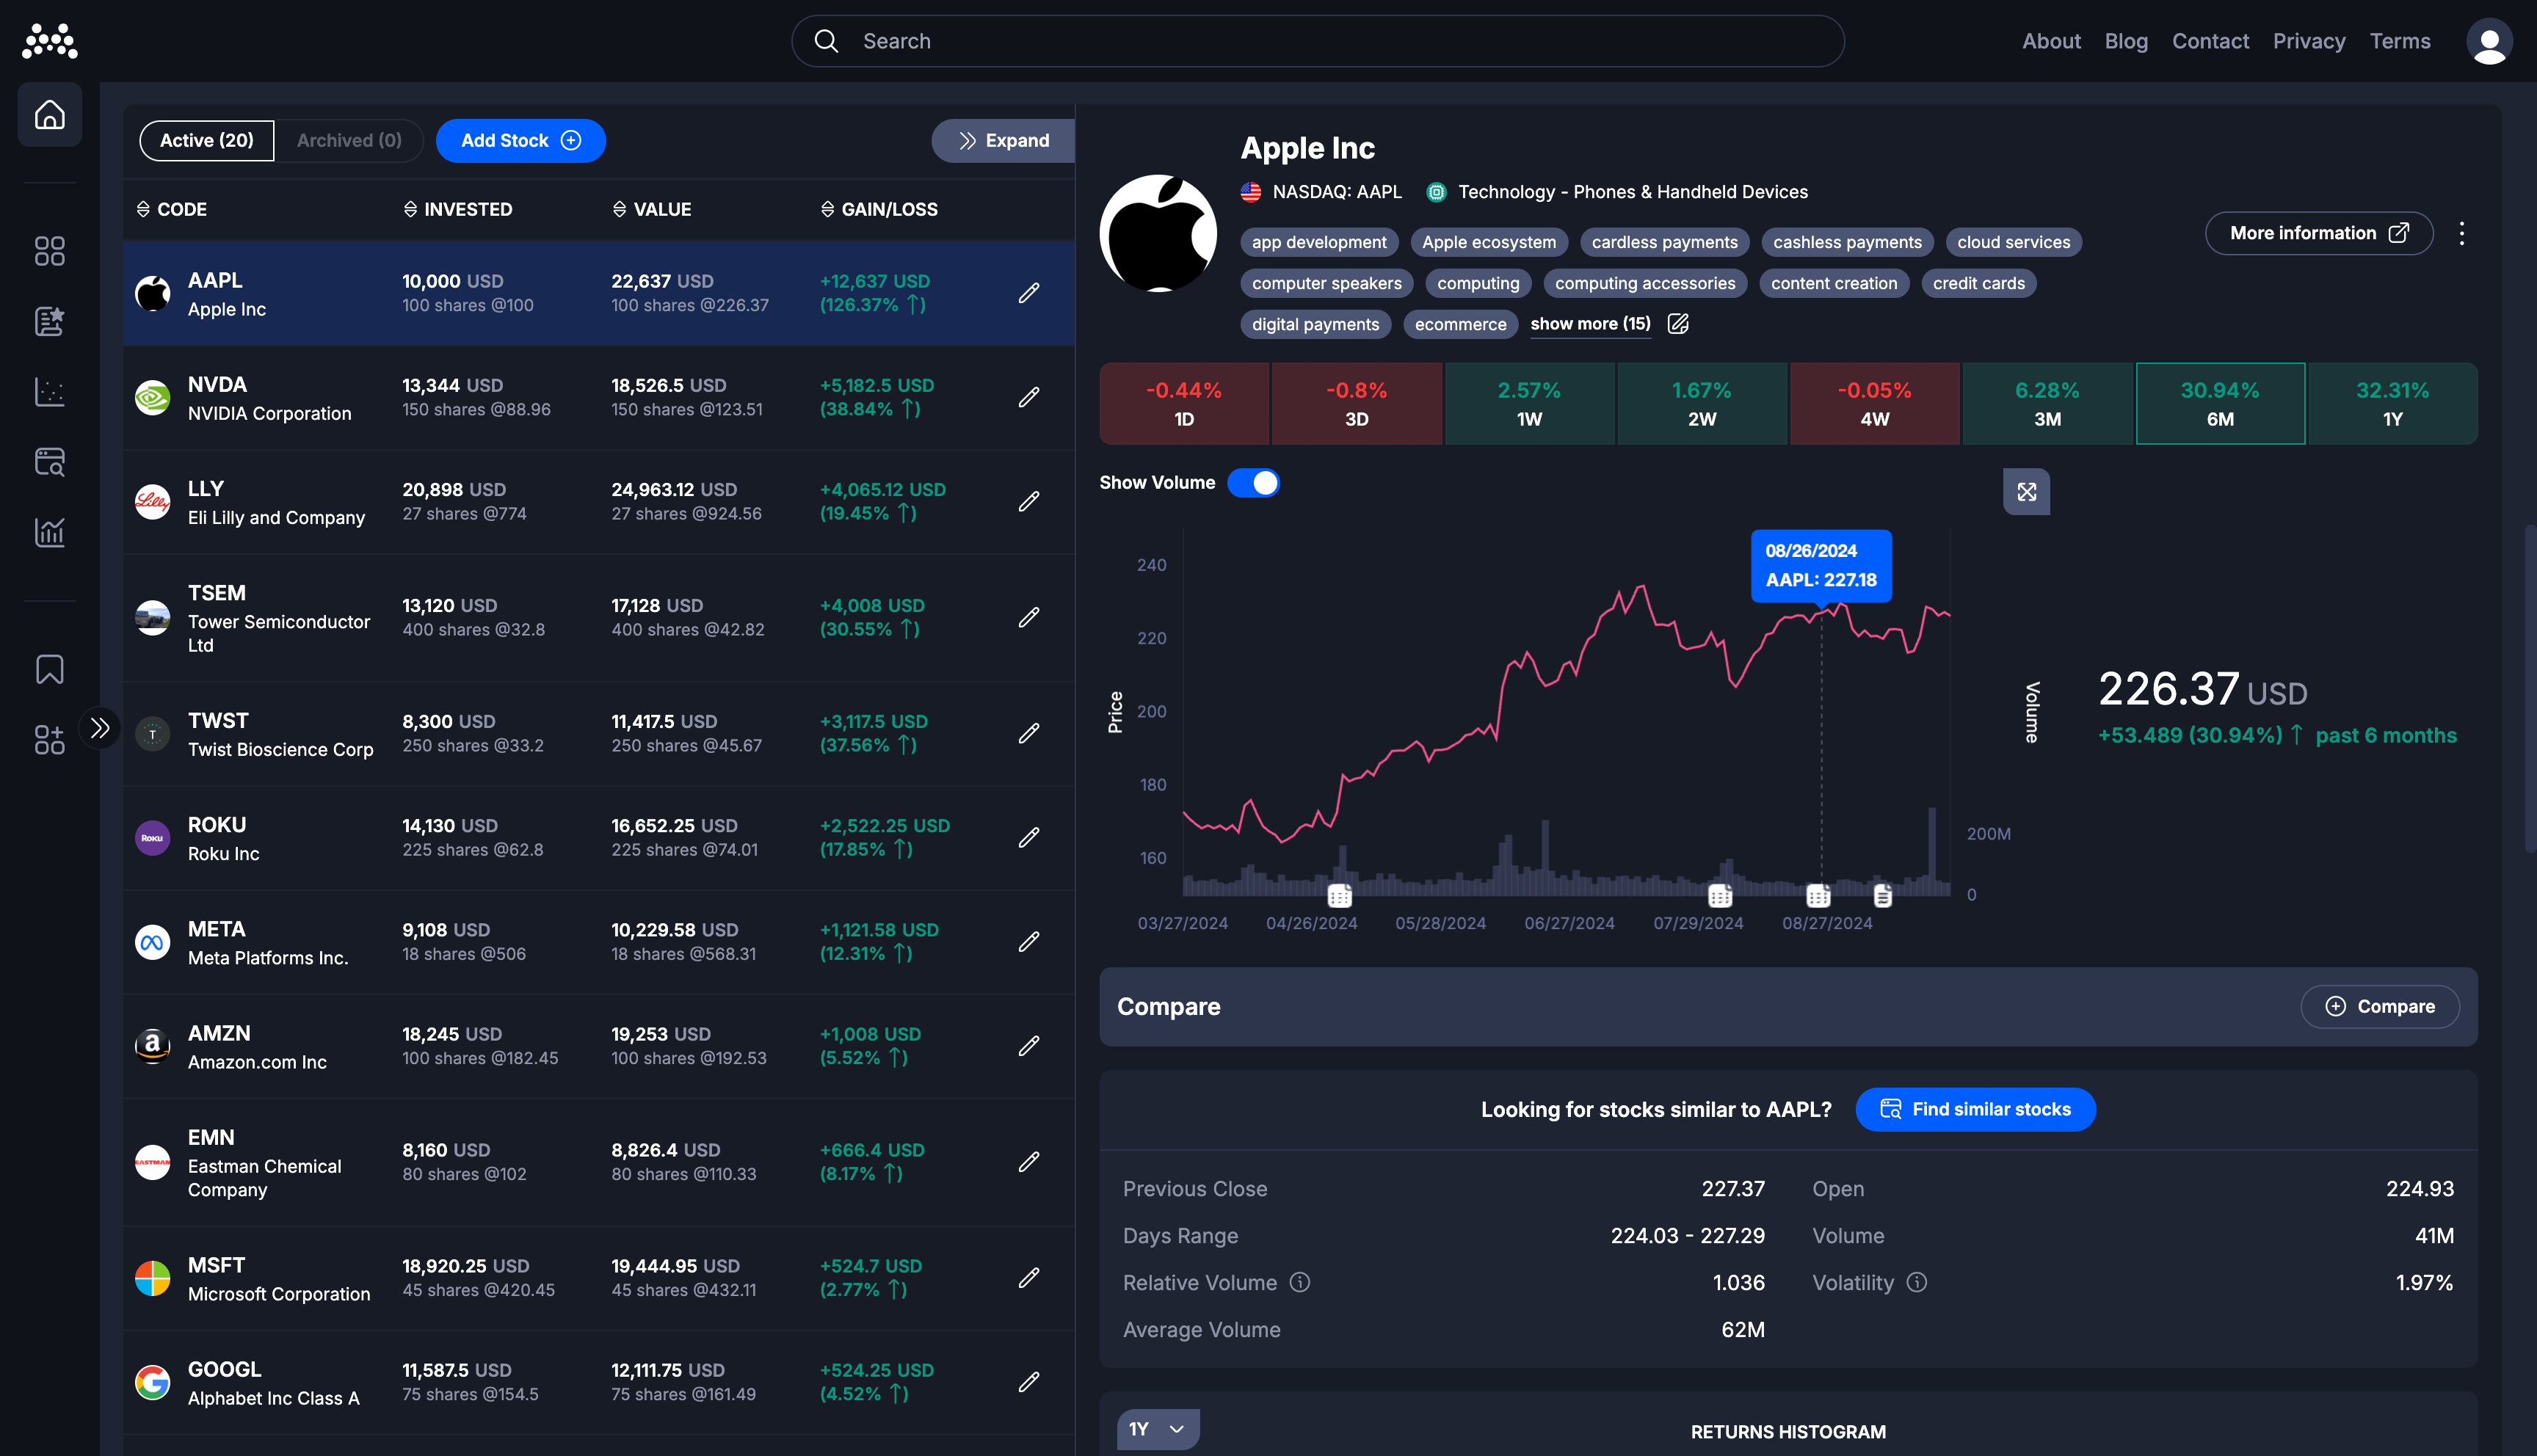The height and width of the screenshot is (1456, 2537).
Task: Expand the collapsed sidebar with double chevron
Action: (99, 728)
